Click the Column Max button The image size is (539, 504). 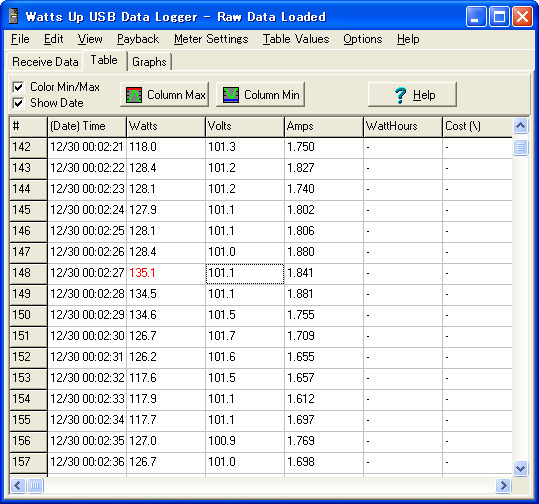[x=165, y=95]
